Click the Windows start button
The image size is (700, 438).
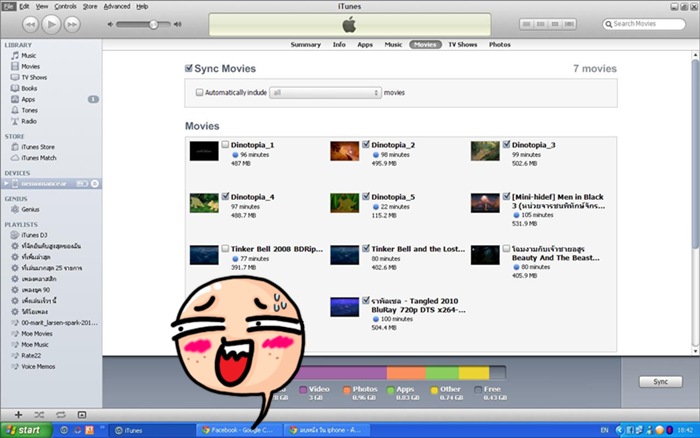click(26, 430)
